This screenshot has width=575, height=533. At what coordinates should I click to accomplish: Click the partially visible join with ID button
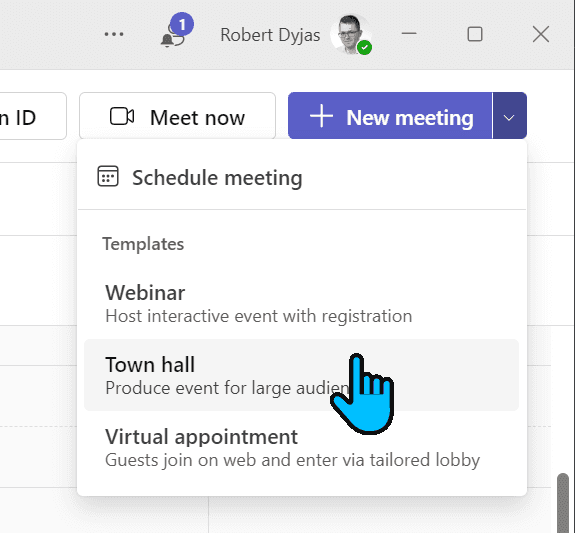(32, 116)
